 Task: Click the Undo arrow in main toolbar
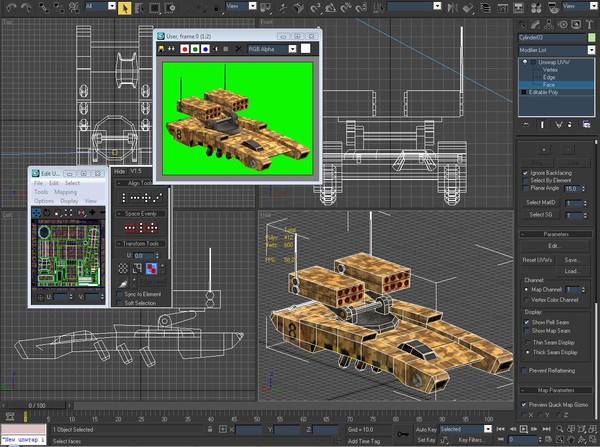[x=12, y=7]
